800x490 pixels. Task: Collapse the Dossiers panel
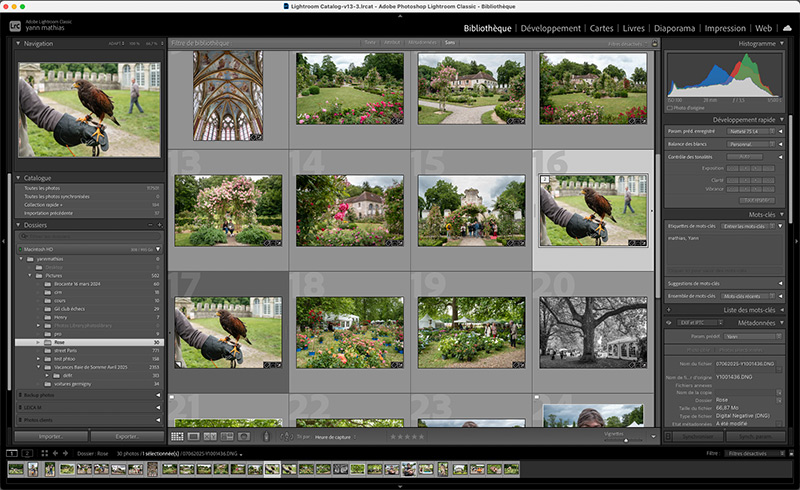[18, 225]
